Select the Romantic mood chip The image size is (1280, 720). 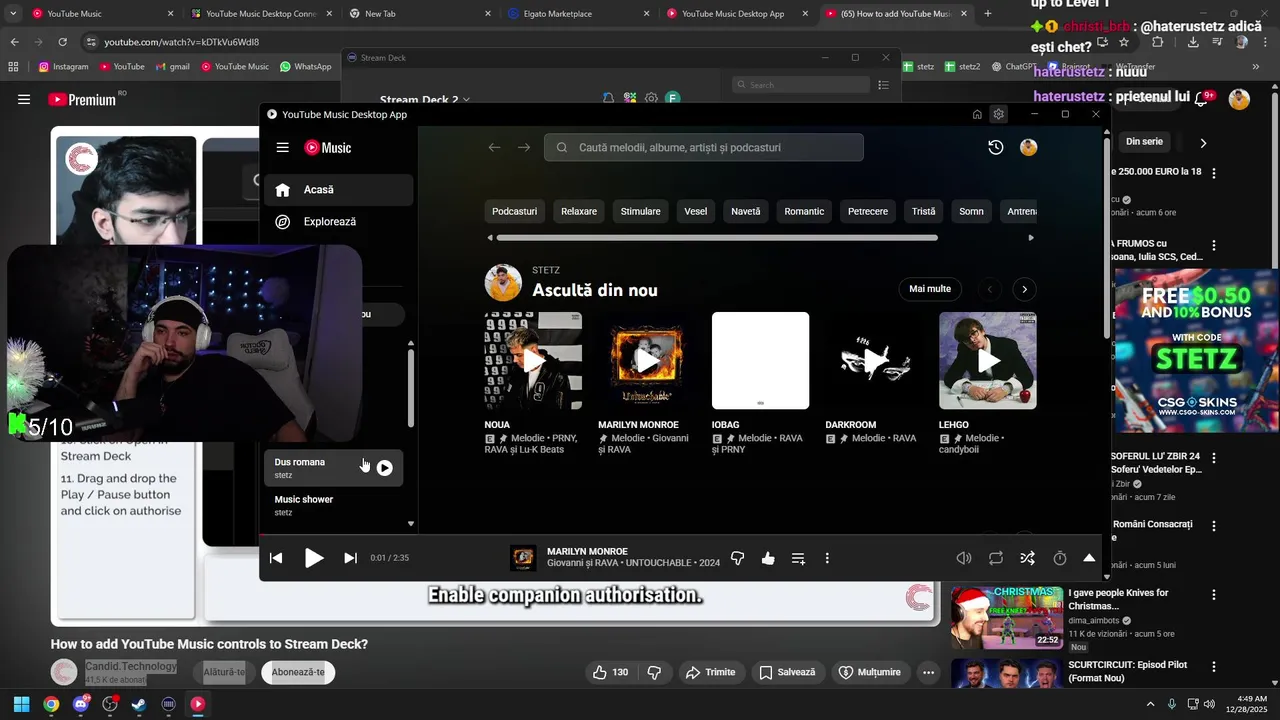pyautogui.click(x=804, y=211)
